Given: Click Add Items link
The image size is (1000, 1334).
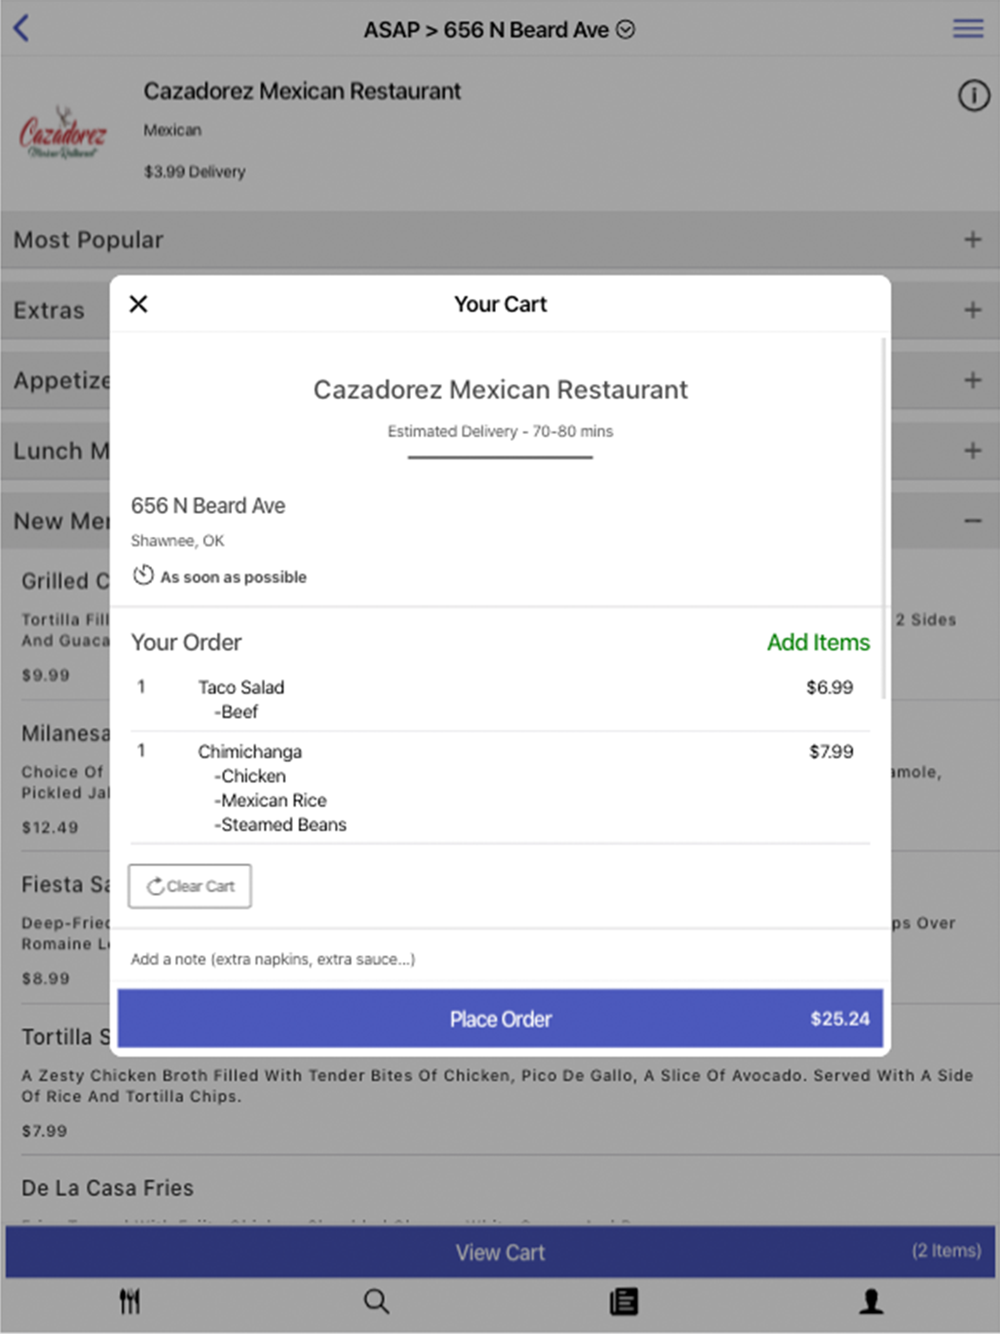Looking at the screenshot, I should click(x=818, y=642).
